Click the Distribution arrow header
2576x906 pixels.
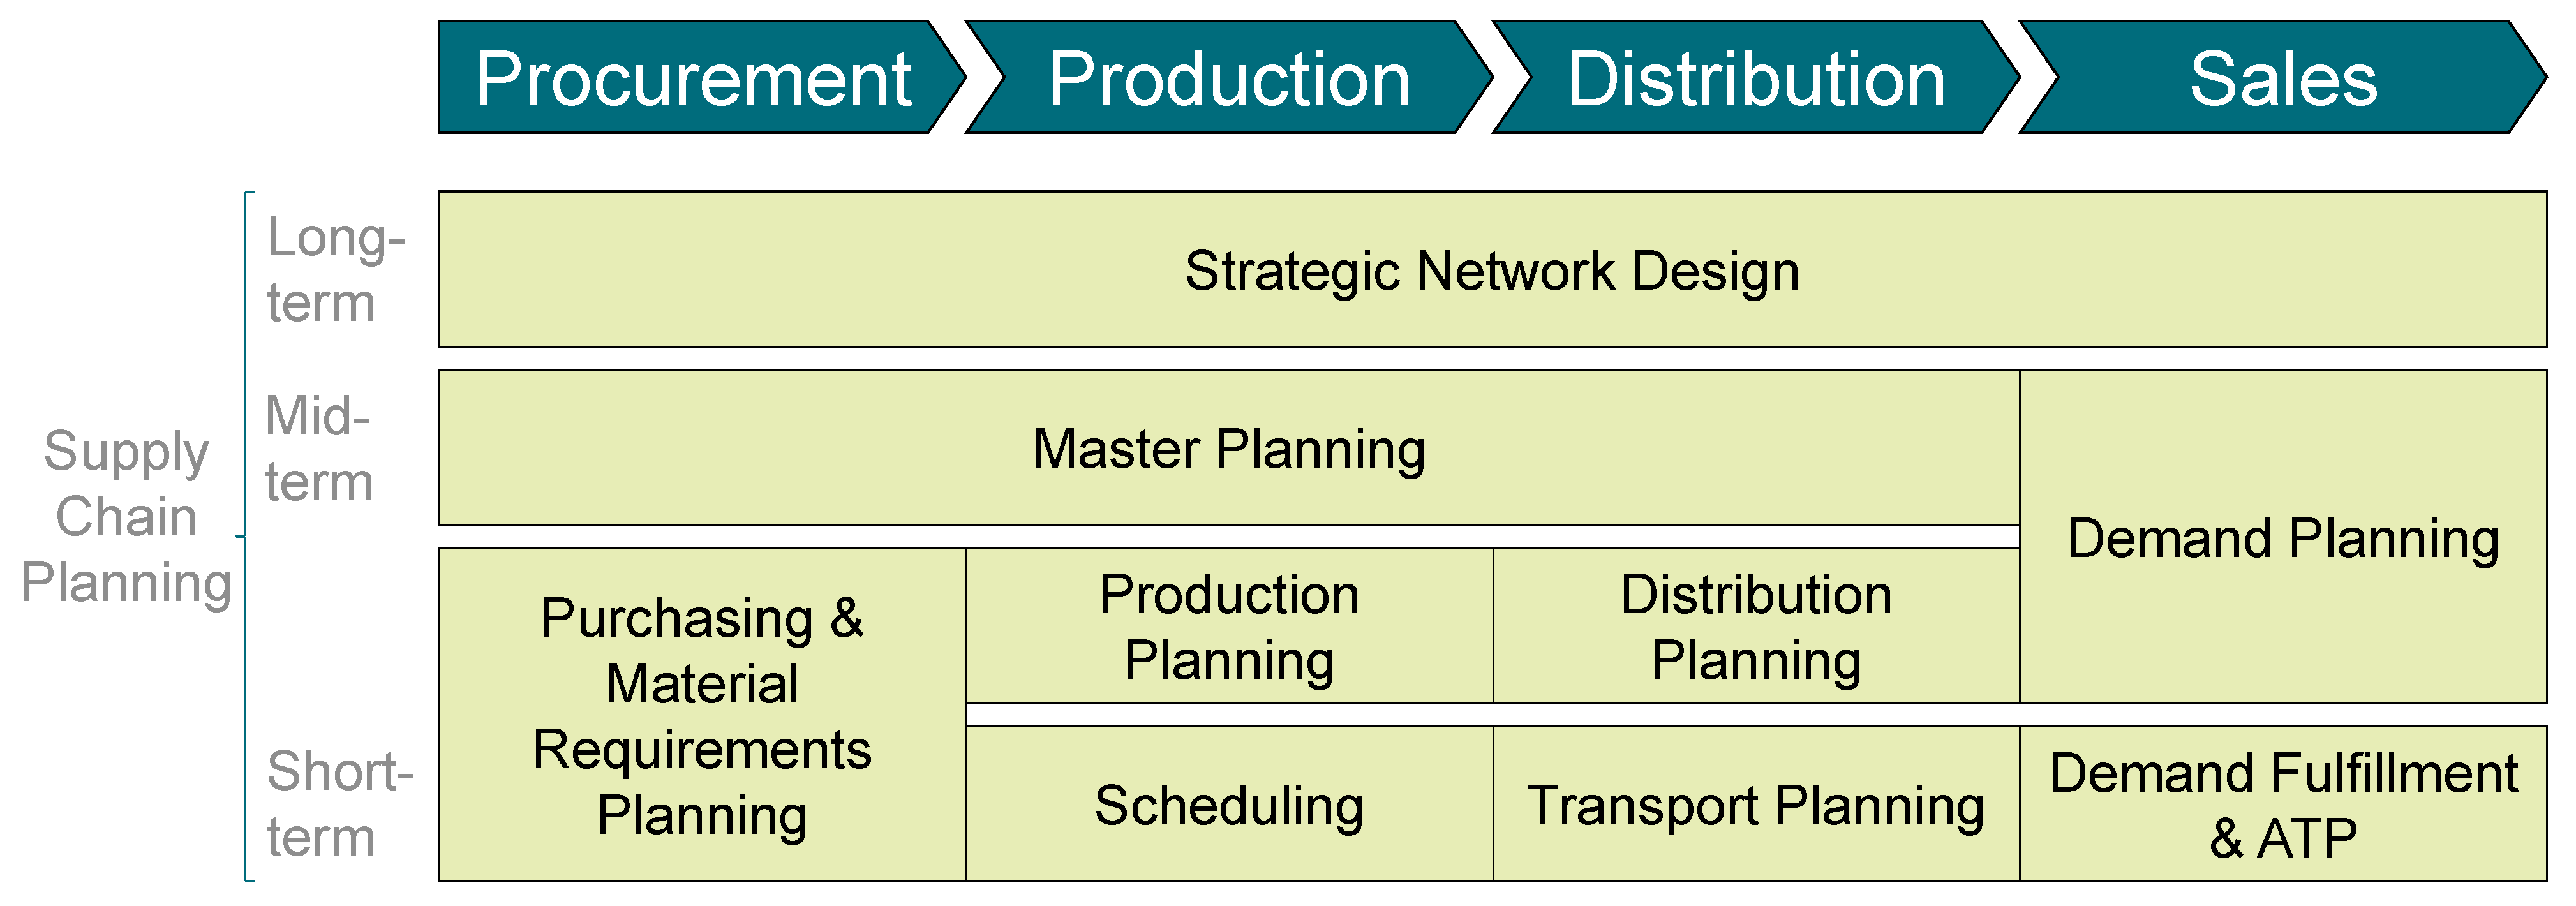[x=1755, y=78]
